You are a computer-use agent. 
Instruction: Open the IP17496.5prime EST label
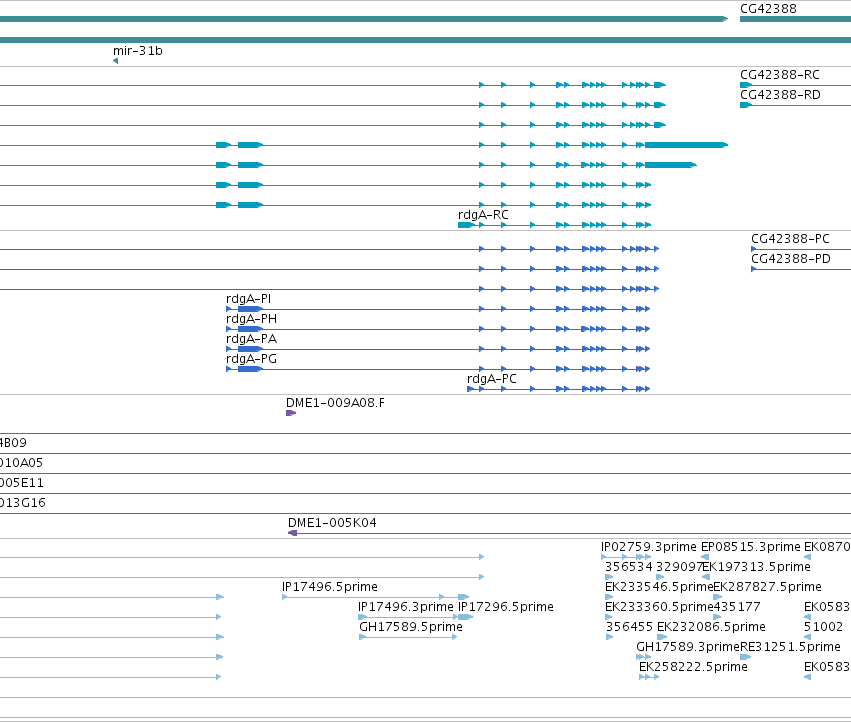pos(329,587)
